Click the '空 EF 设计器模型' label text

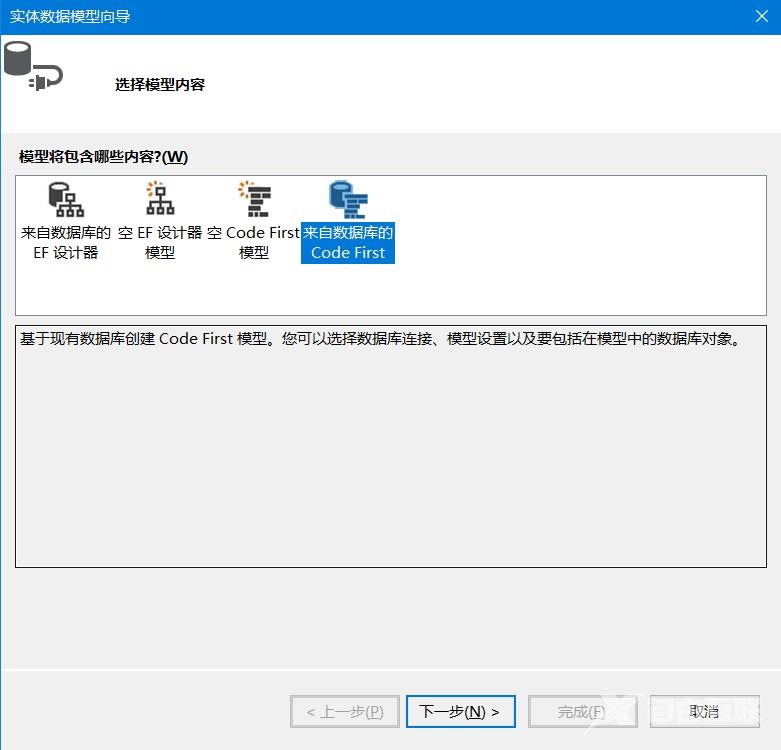tap(160, 242)
